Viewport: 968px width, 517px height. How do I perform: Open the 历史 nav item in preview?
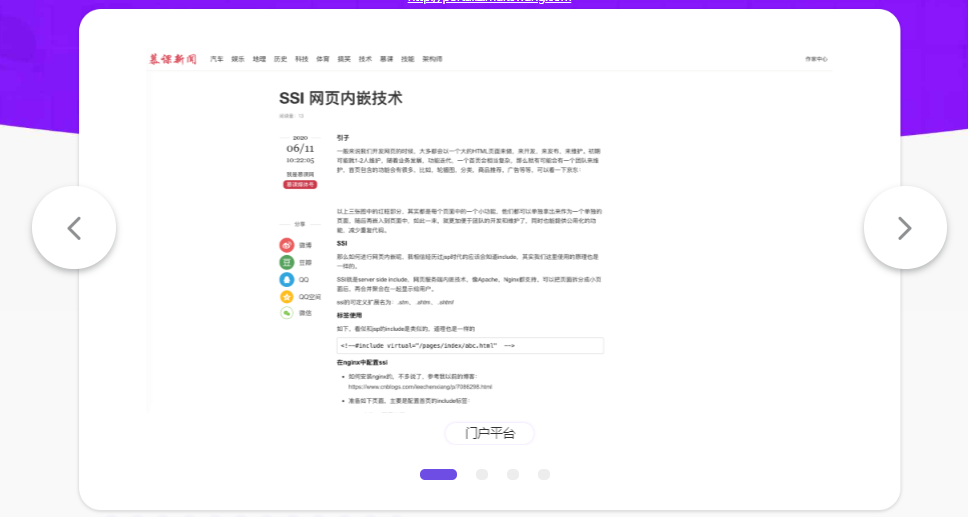point(280,59)
